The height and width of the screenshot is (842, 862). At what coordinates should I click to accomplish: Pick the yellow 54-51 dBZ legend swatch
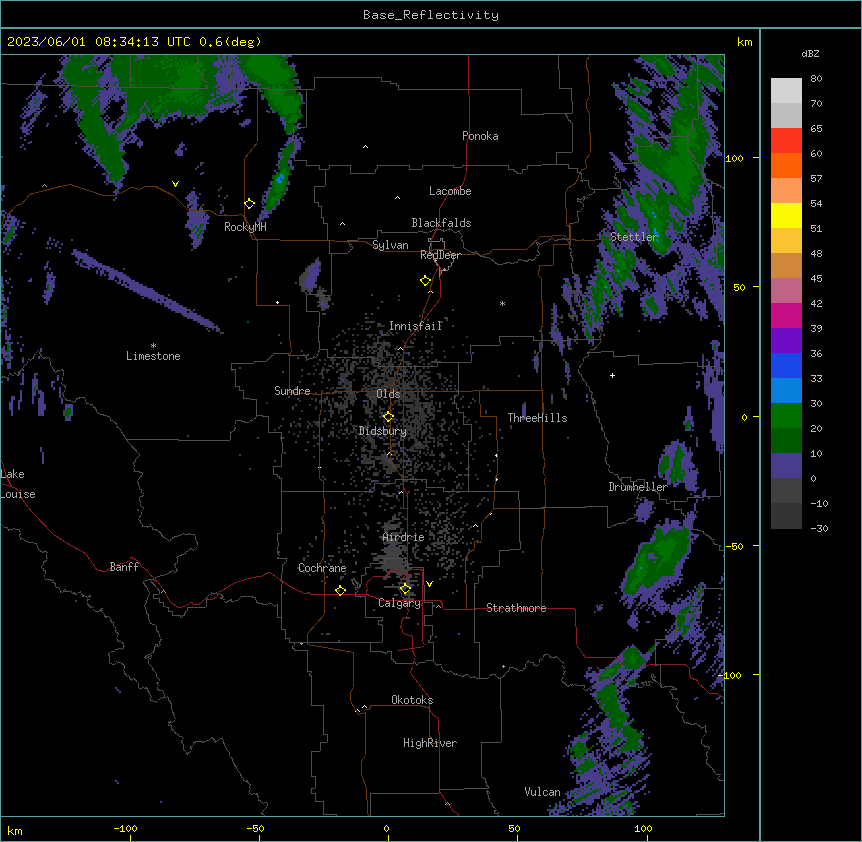tap(786, 215)
